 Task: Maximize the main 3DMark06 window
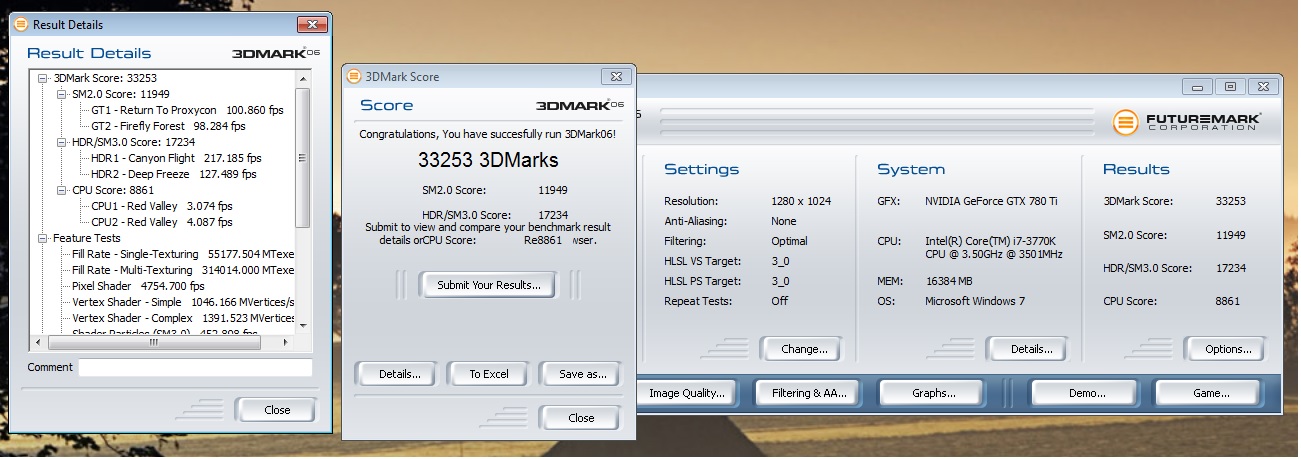(1231, 87)
